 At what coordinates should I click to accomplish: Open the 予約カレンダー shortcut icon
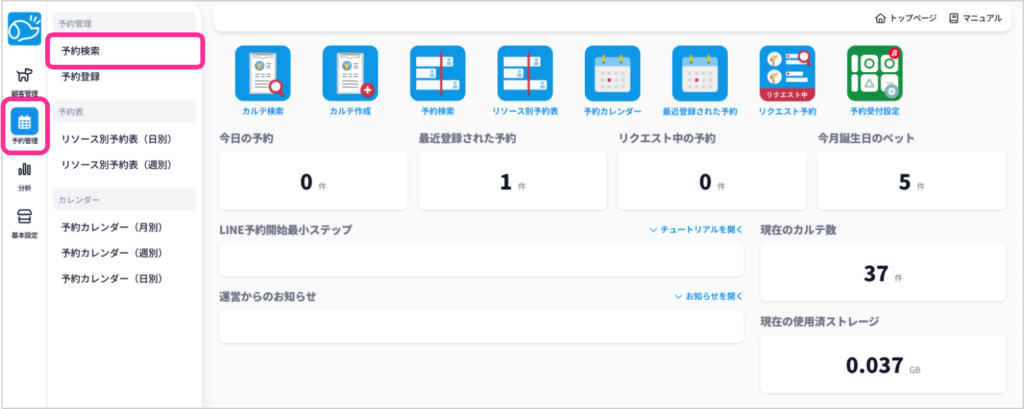point(612,74)
